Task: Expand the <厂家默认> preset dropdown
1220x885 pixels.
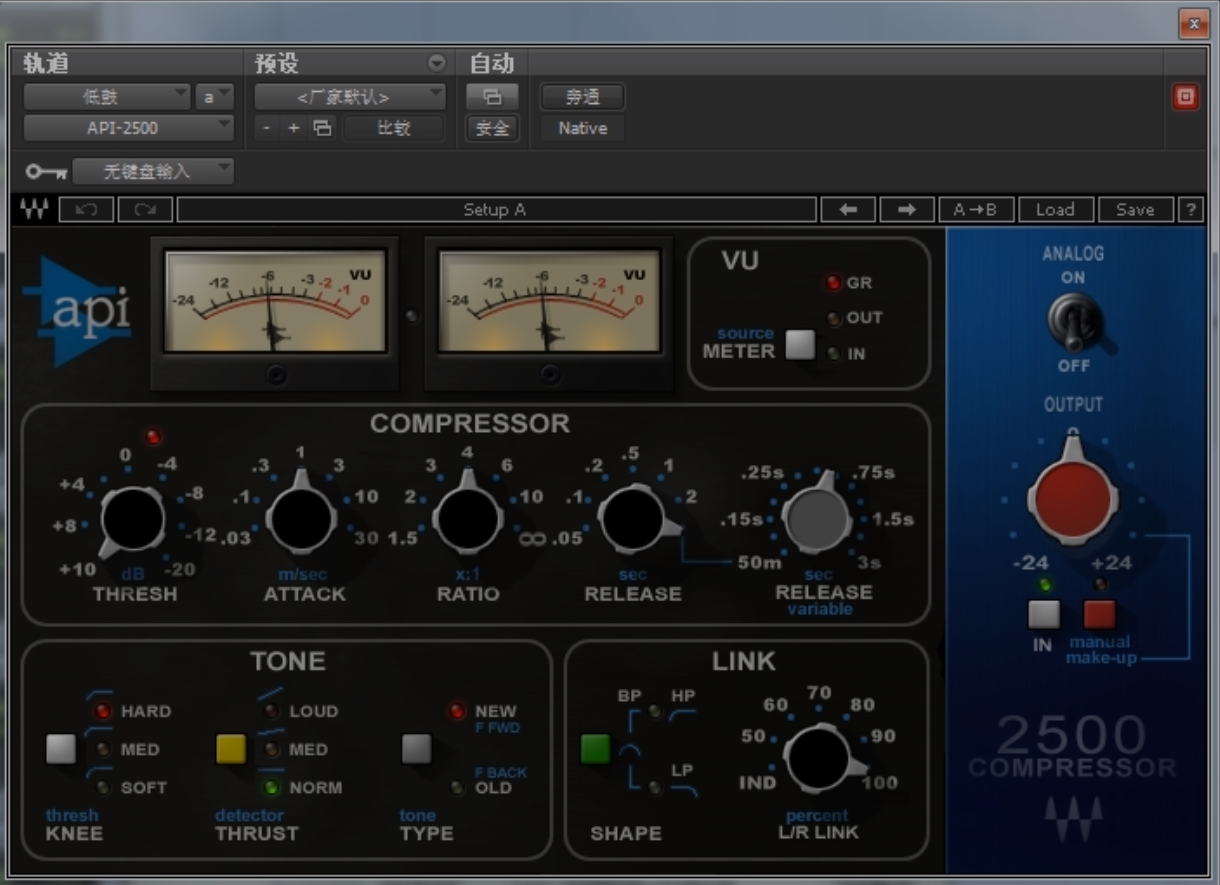Action: (x=349, y=97)
